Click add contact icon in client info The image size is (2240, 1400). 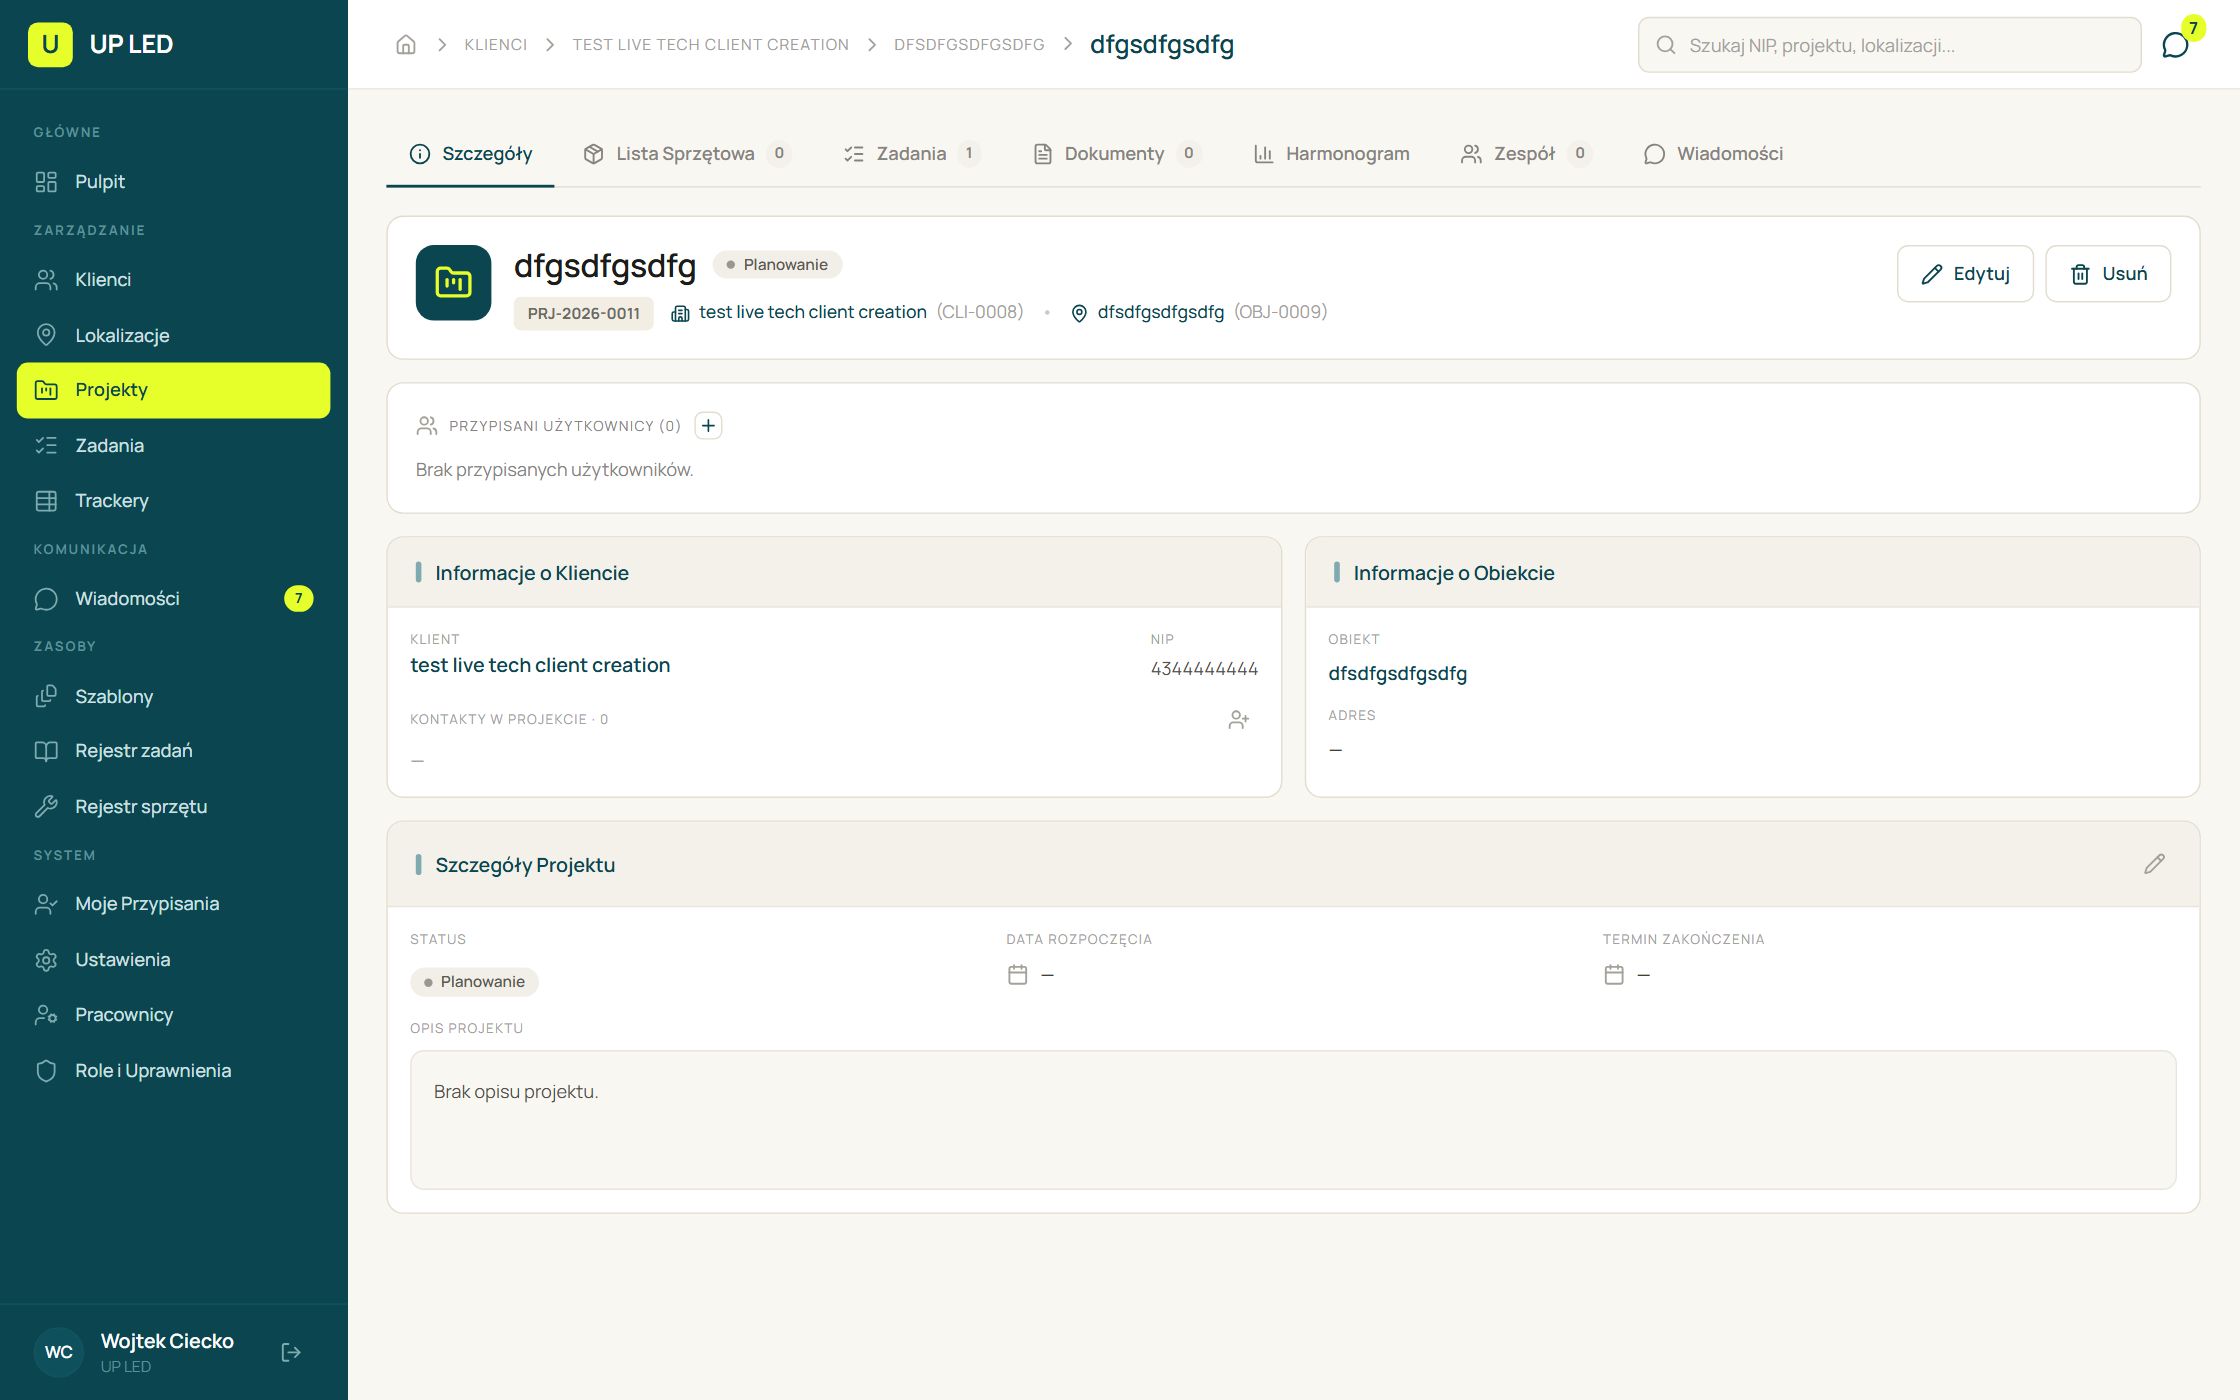[x=1239, y=720]
